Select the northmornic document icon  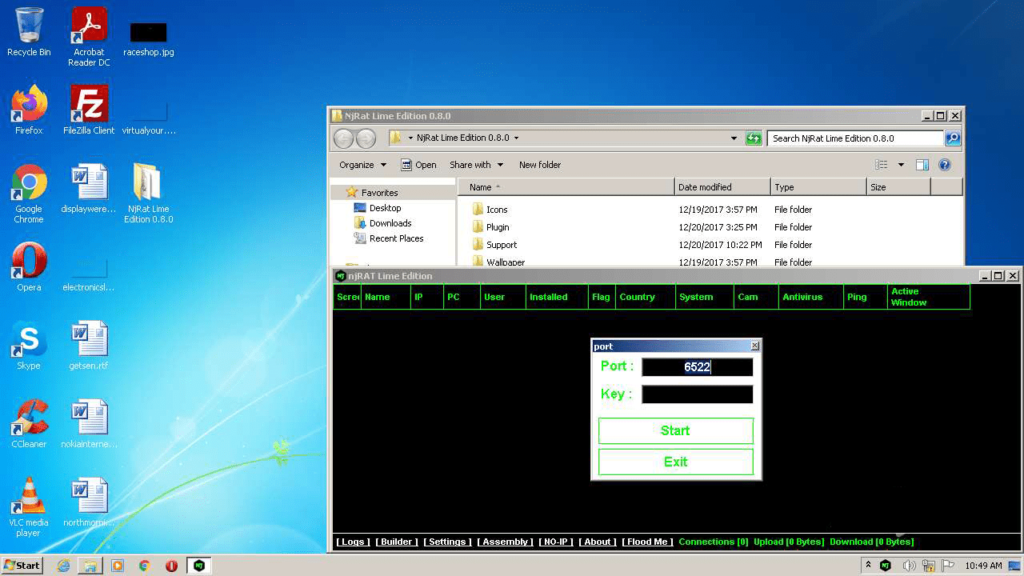[x=89, y=502]
